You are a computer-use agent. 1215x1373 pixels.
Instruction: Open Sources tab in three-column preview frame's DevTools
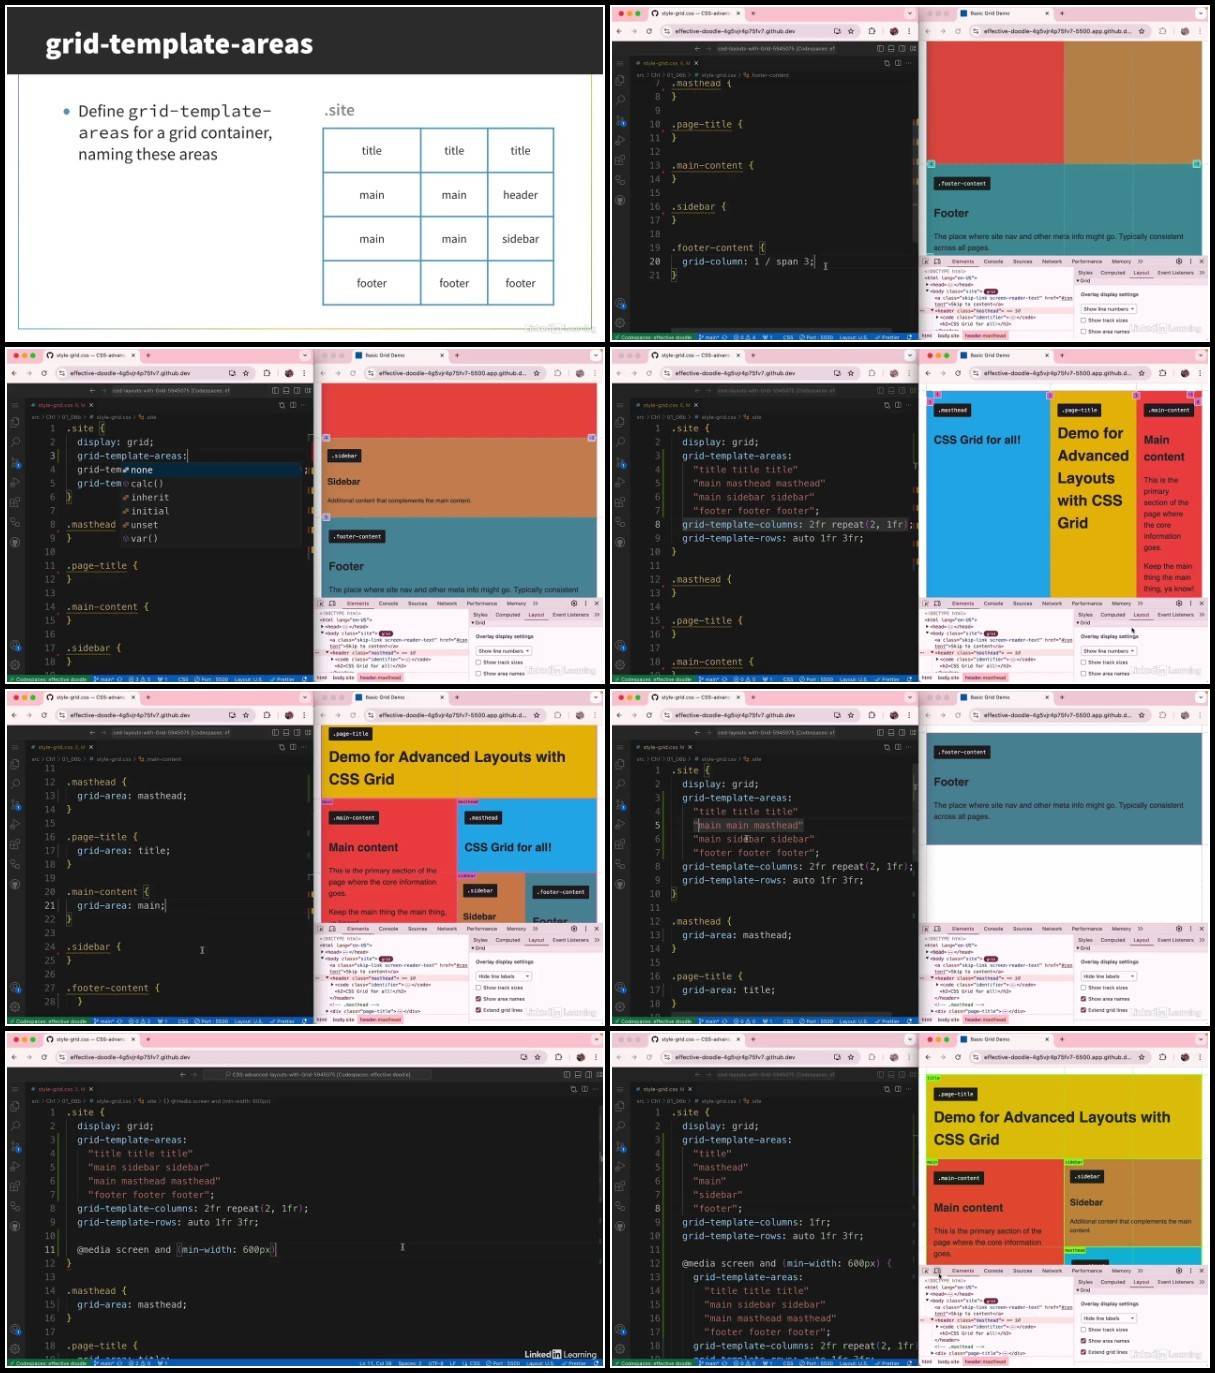coord(1022,603)
